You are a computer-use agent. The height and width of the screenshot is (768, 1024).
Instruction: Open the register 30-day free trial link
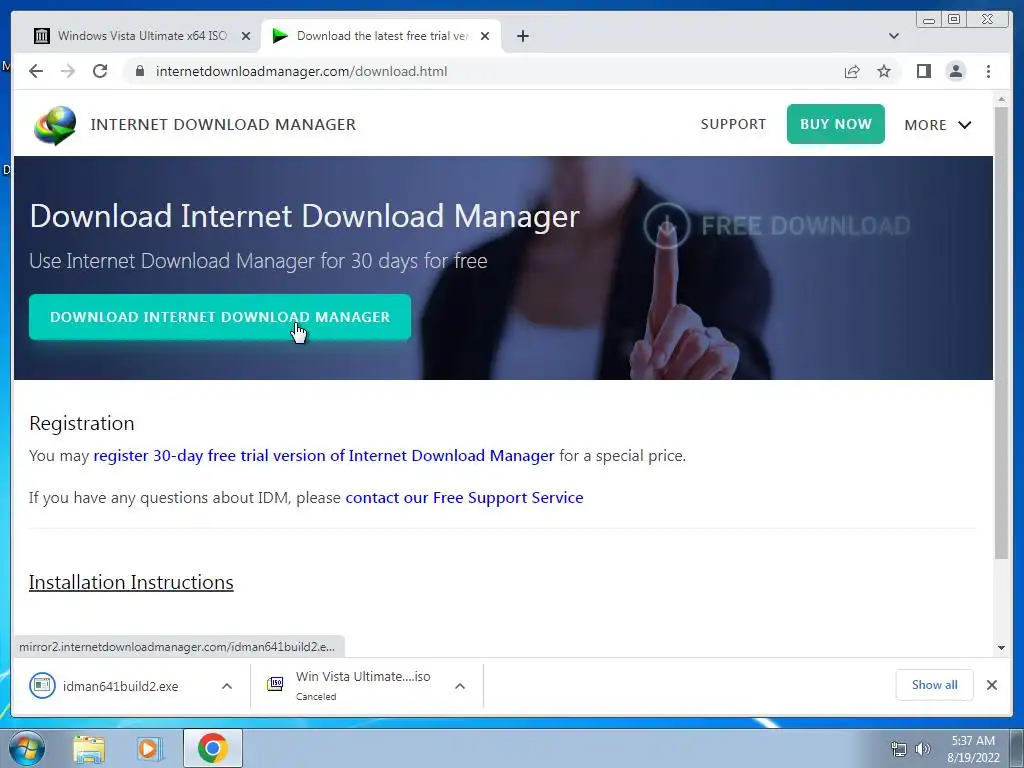click(x=324, y=455)
